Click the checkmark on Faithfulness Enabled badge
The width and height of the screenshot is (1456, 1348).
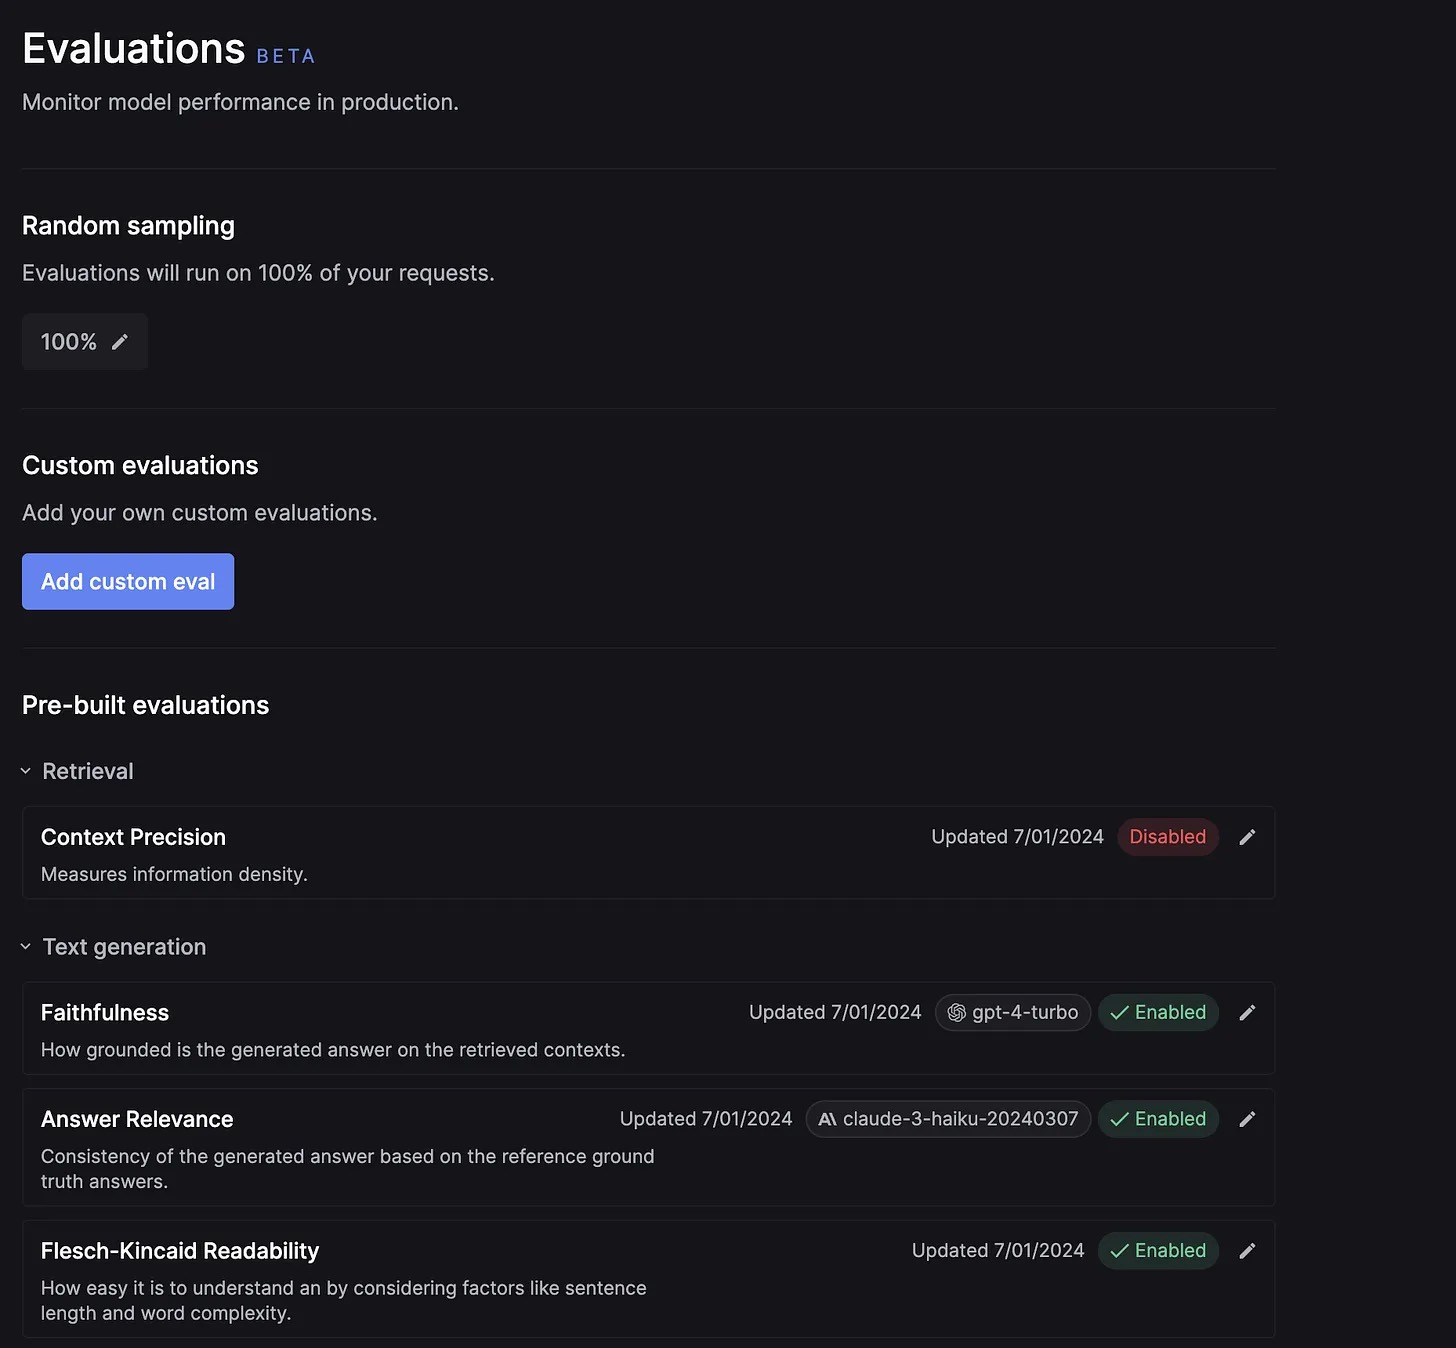[x=1120, y=1012]
